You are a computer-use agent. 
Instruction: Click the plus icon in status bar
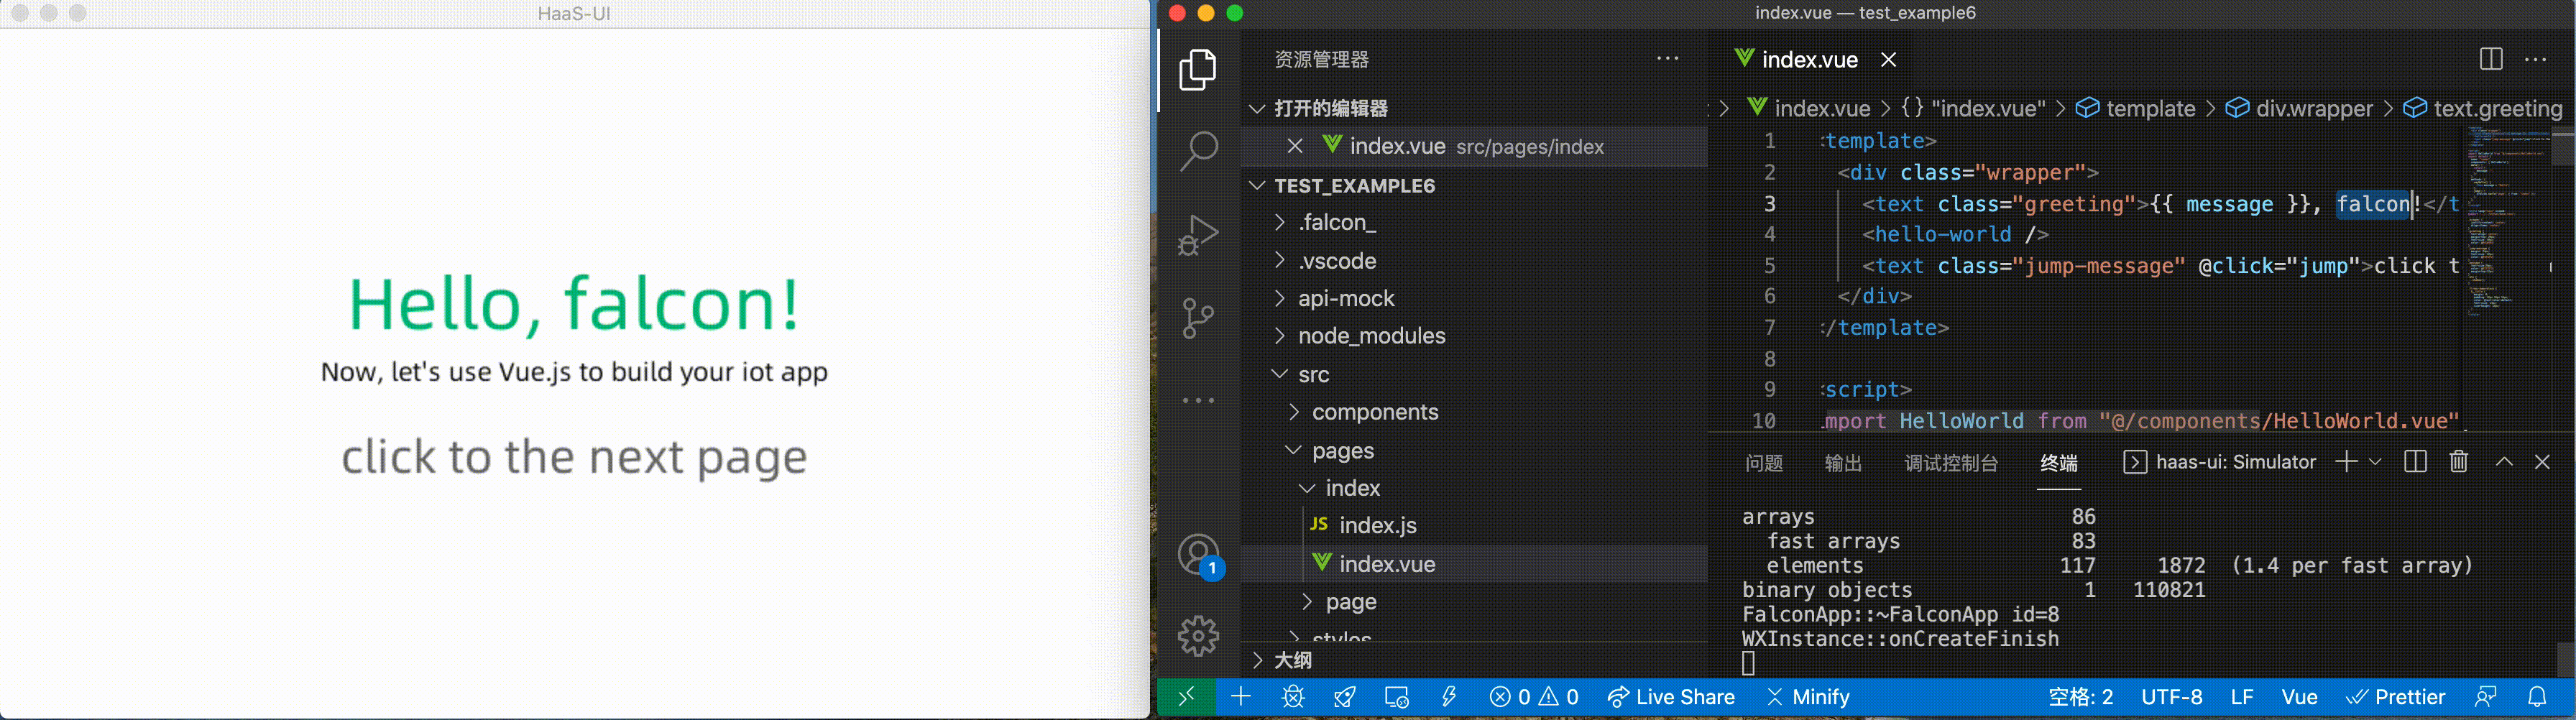point(1240,697)
